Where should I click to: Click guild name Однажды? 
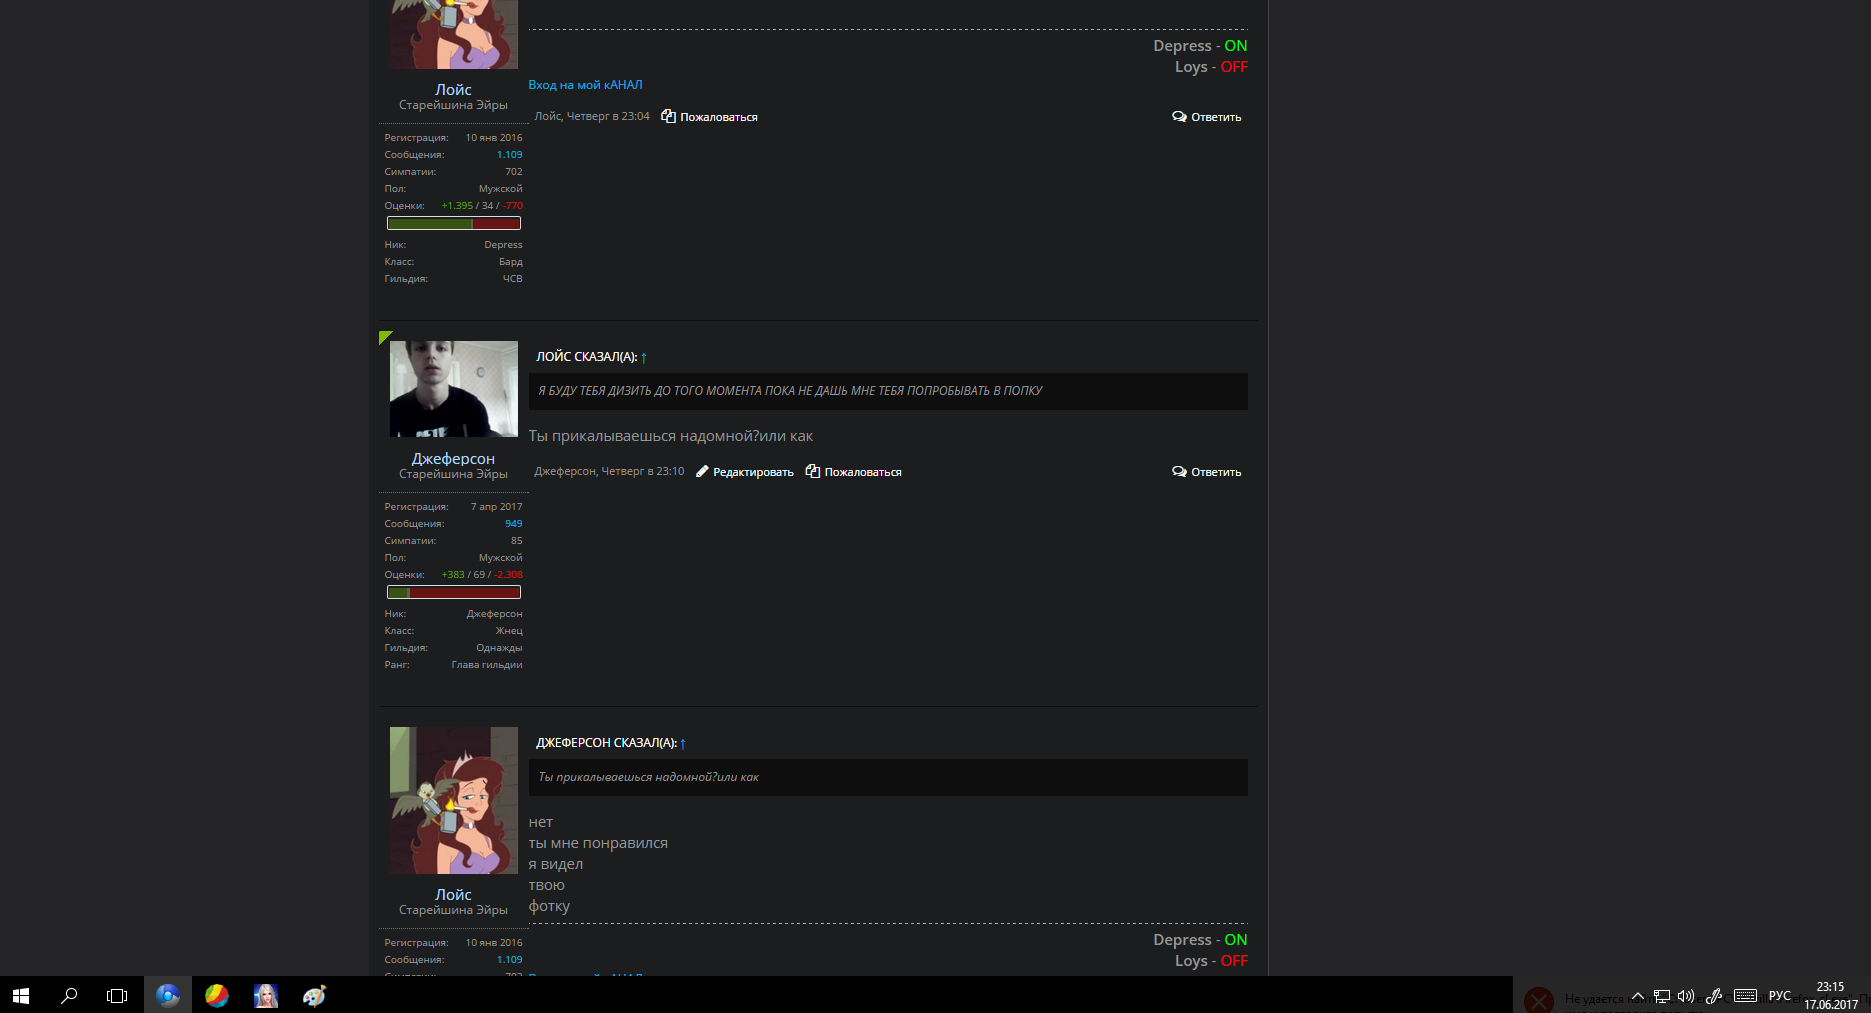coord(499,647)
